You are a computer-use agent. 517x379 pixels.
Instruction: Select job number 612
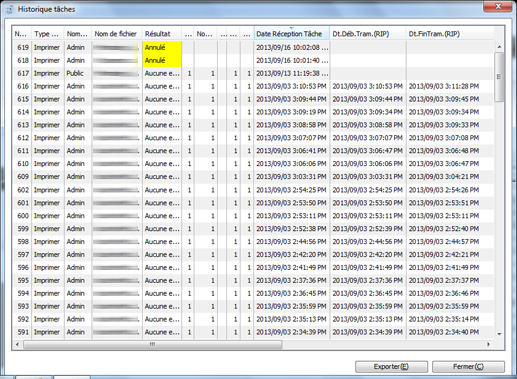23,138
